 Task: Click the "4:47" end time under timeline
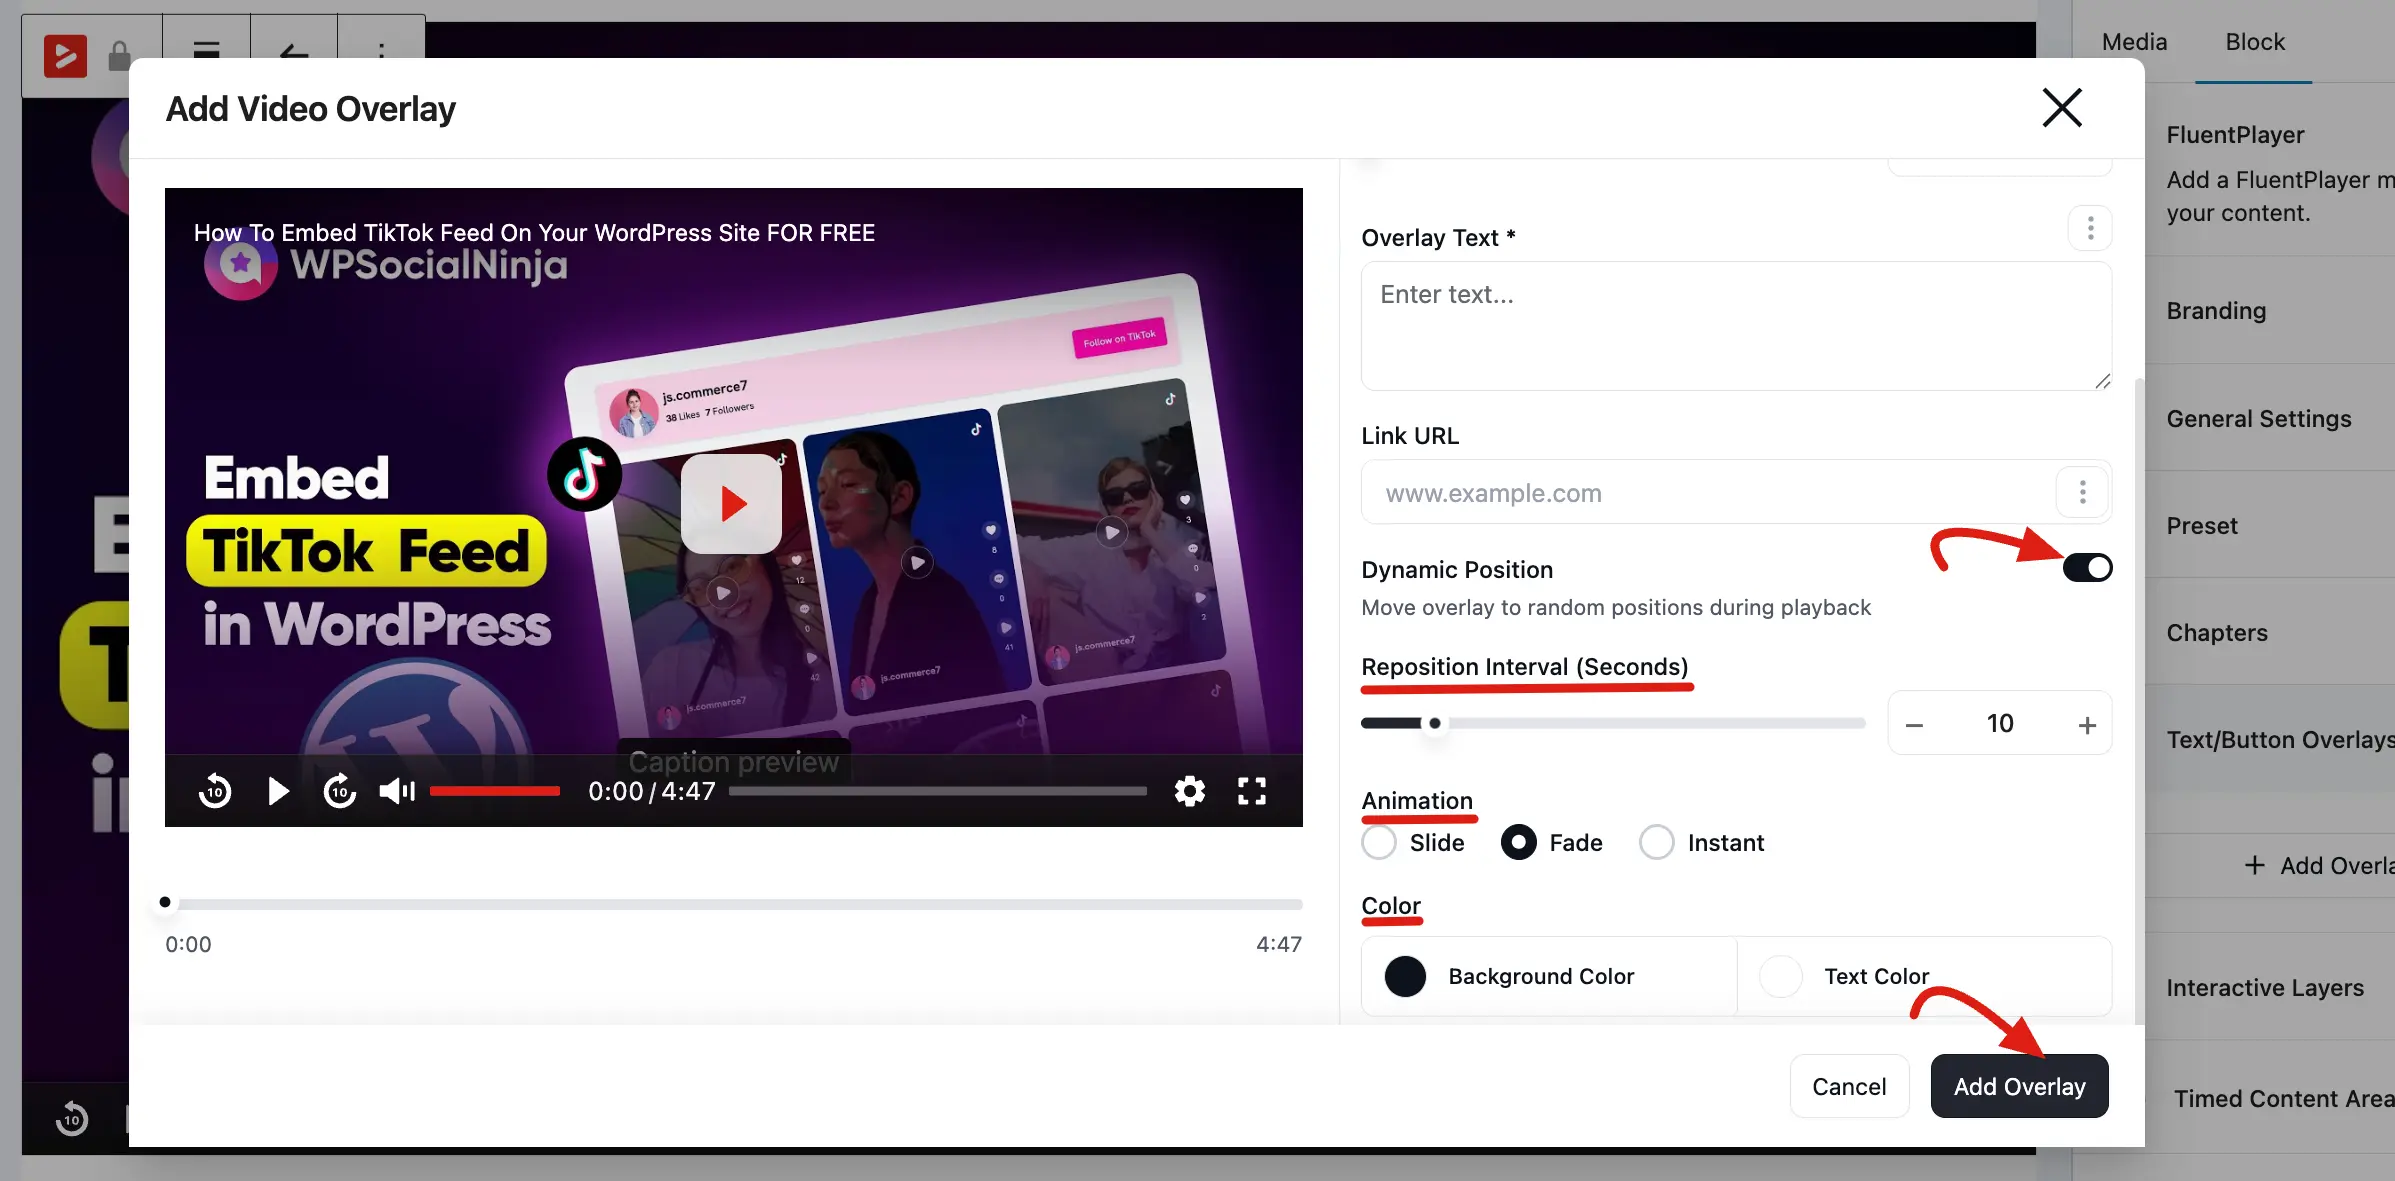[x=1279, y=944]
